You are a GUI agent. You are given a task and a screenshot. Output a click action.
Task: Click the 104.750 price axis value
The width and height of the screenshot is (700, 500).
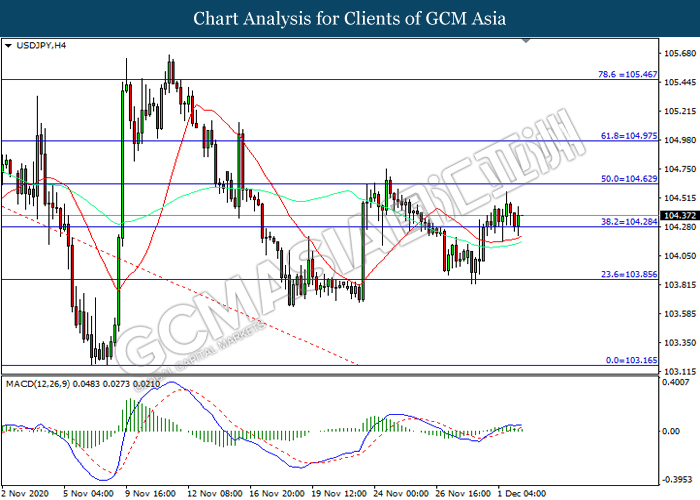click(x=680, y=169)
